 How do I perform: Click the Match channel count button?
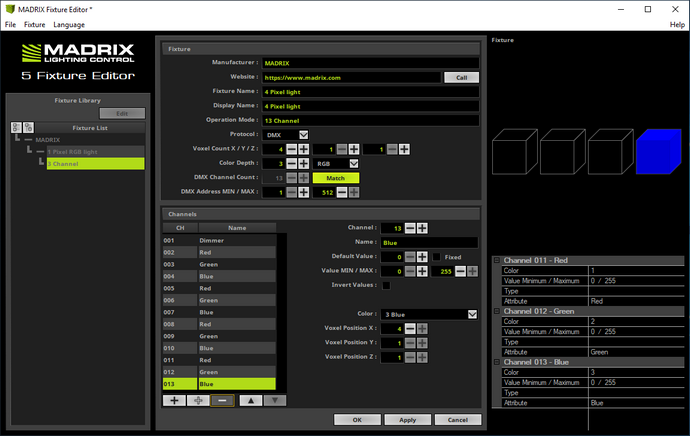pos(336,178)
